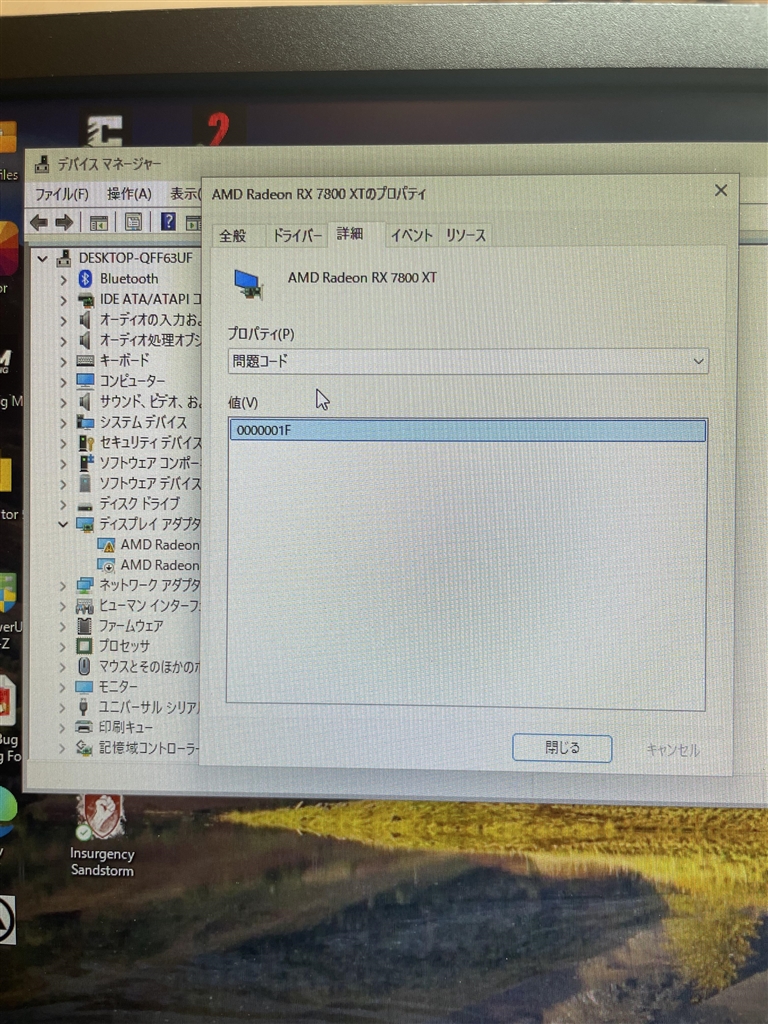768x1024 pixels.
Task: Select the Bluetooth device category icon
Action: tap(85, 279)
